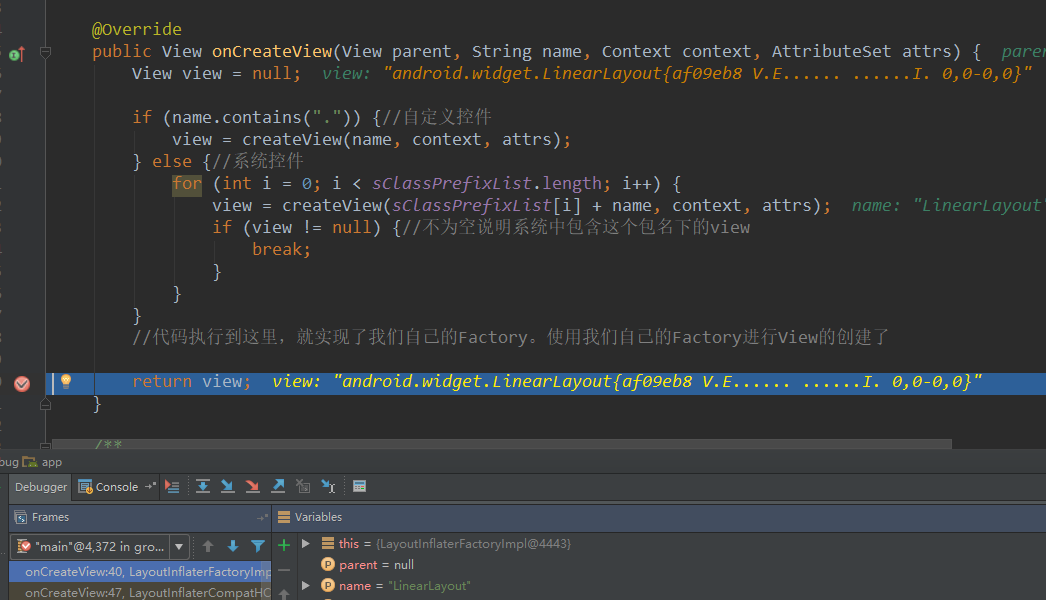Open the Evaluate Expression calculator icon
Image resolution: width=1046 pixels, height=600 pixels.
(360, 486)
